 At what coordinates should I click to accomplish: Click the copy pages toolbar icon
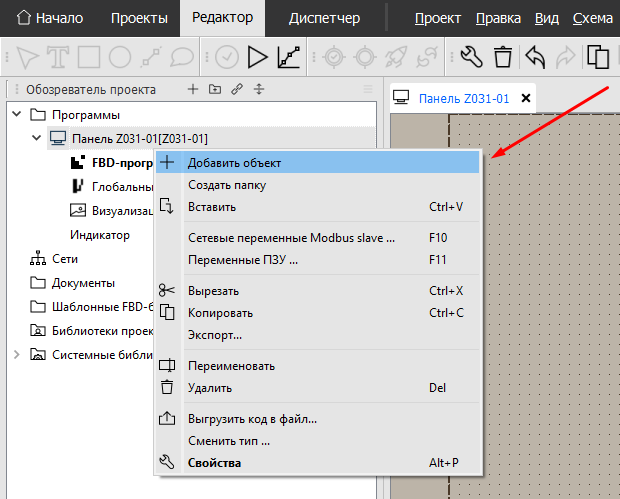pos(599,57)
